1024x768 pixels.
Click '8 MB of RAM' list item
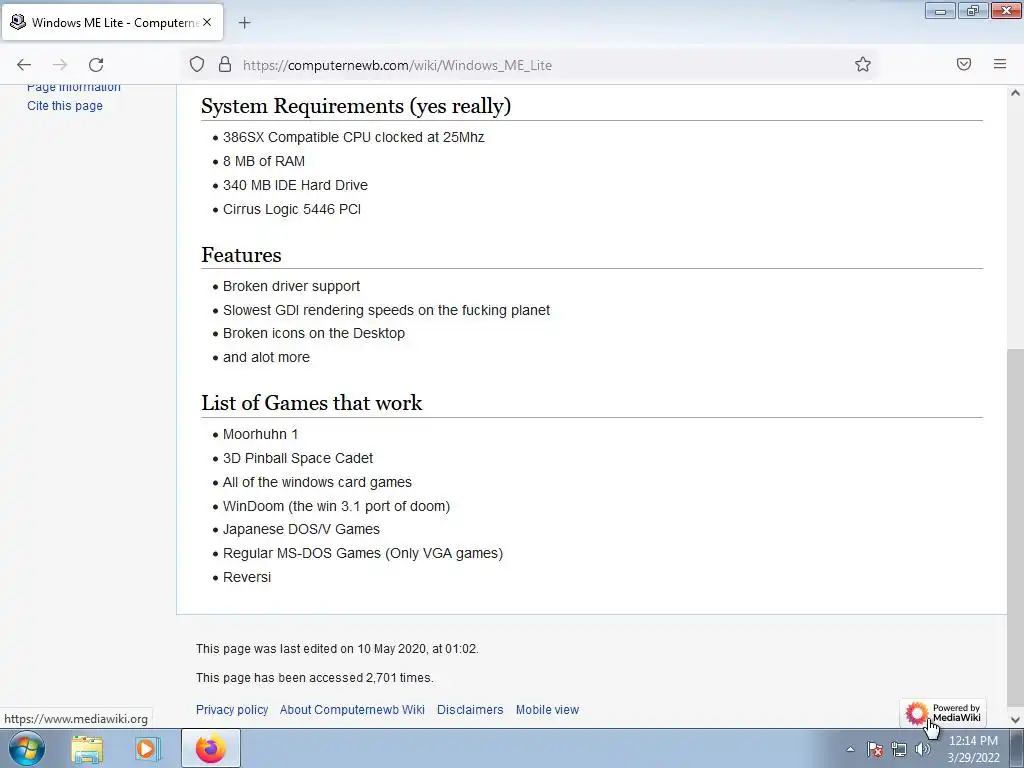(x=264, y=161)
